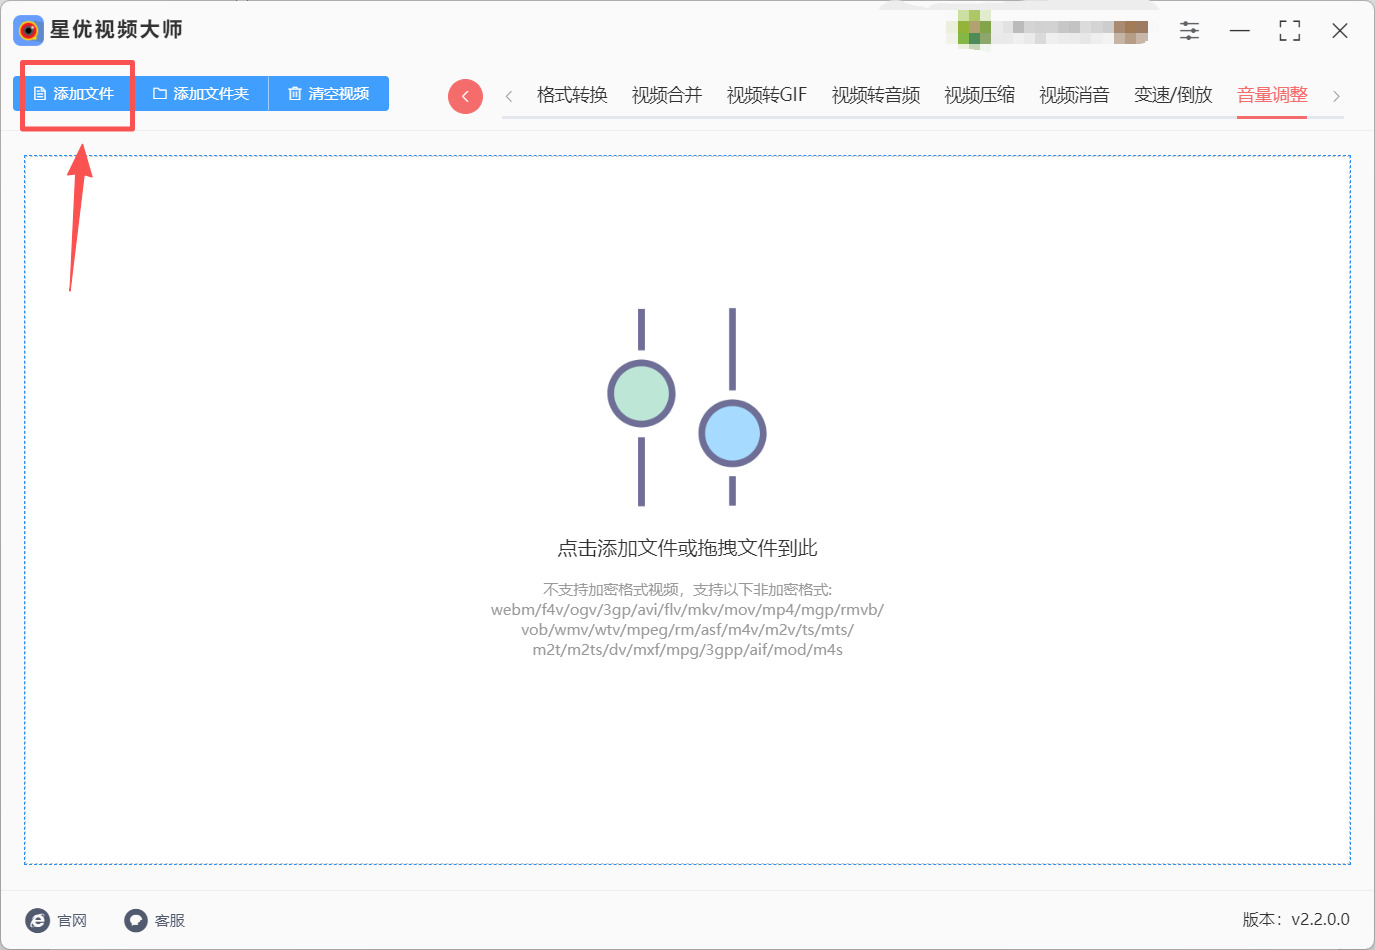
Task: Open the 视频压缩 tab
Action: (x=980, y=95)
